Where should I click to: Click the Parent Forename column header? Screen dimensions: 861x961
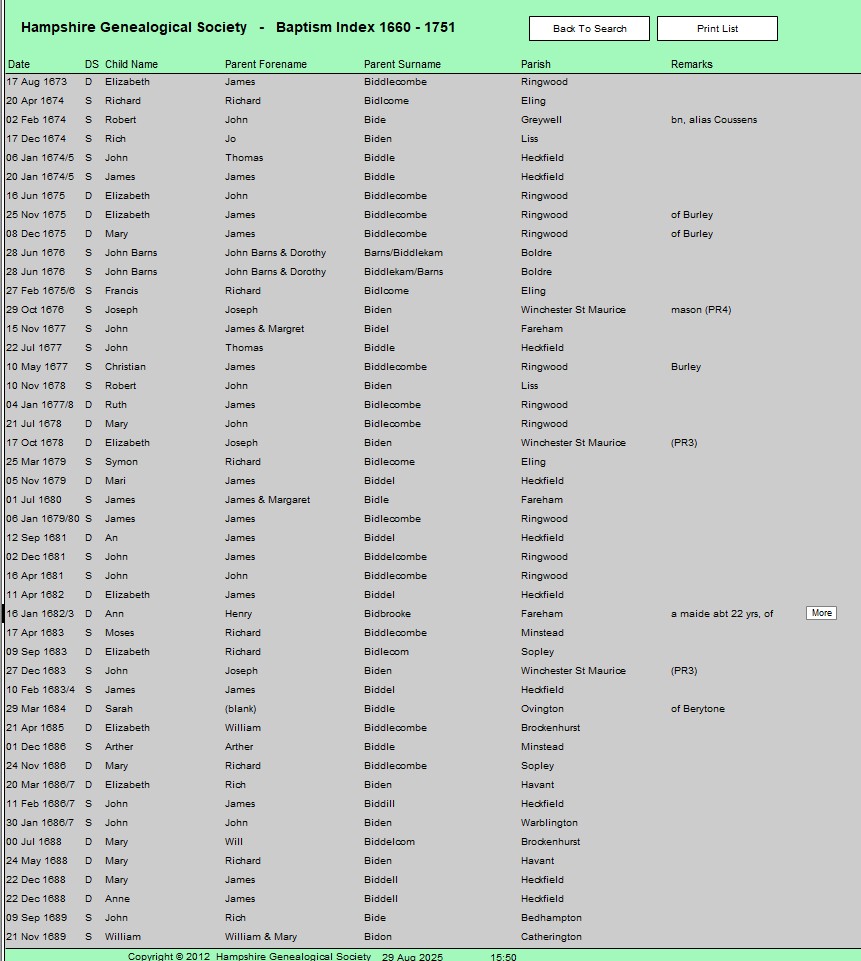tap(265, 64)
